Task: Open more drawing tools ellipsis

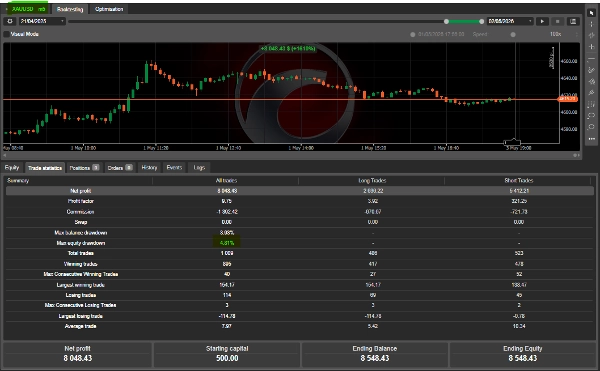Action: pyautogui.click(x=592, y=138)
